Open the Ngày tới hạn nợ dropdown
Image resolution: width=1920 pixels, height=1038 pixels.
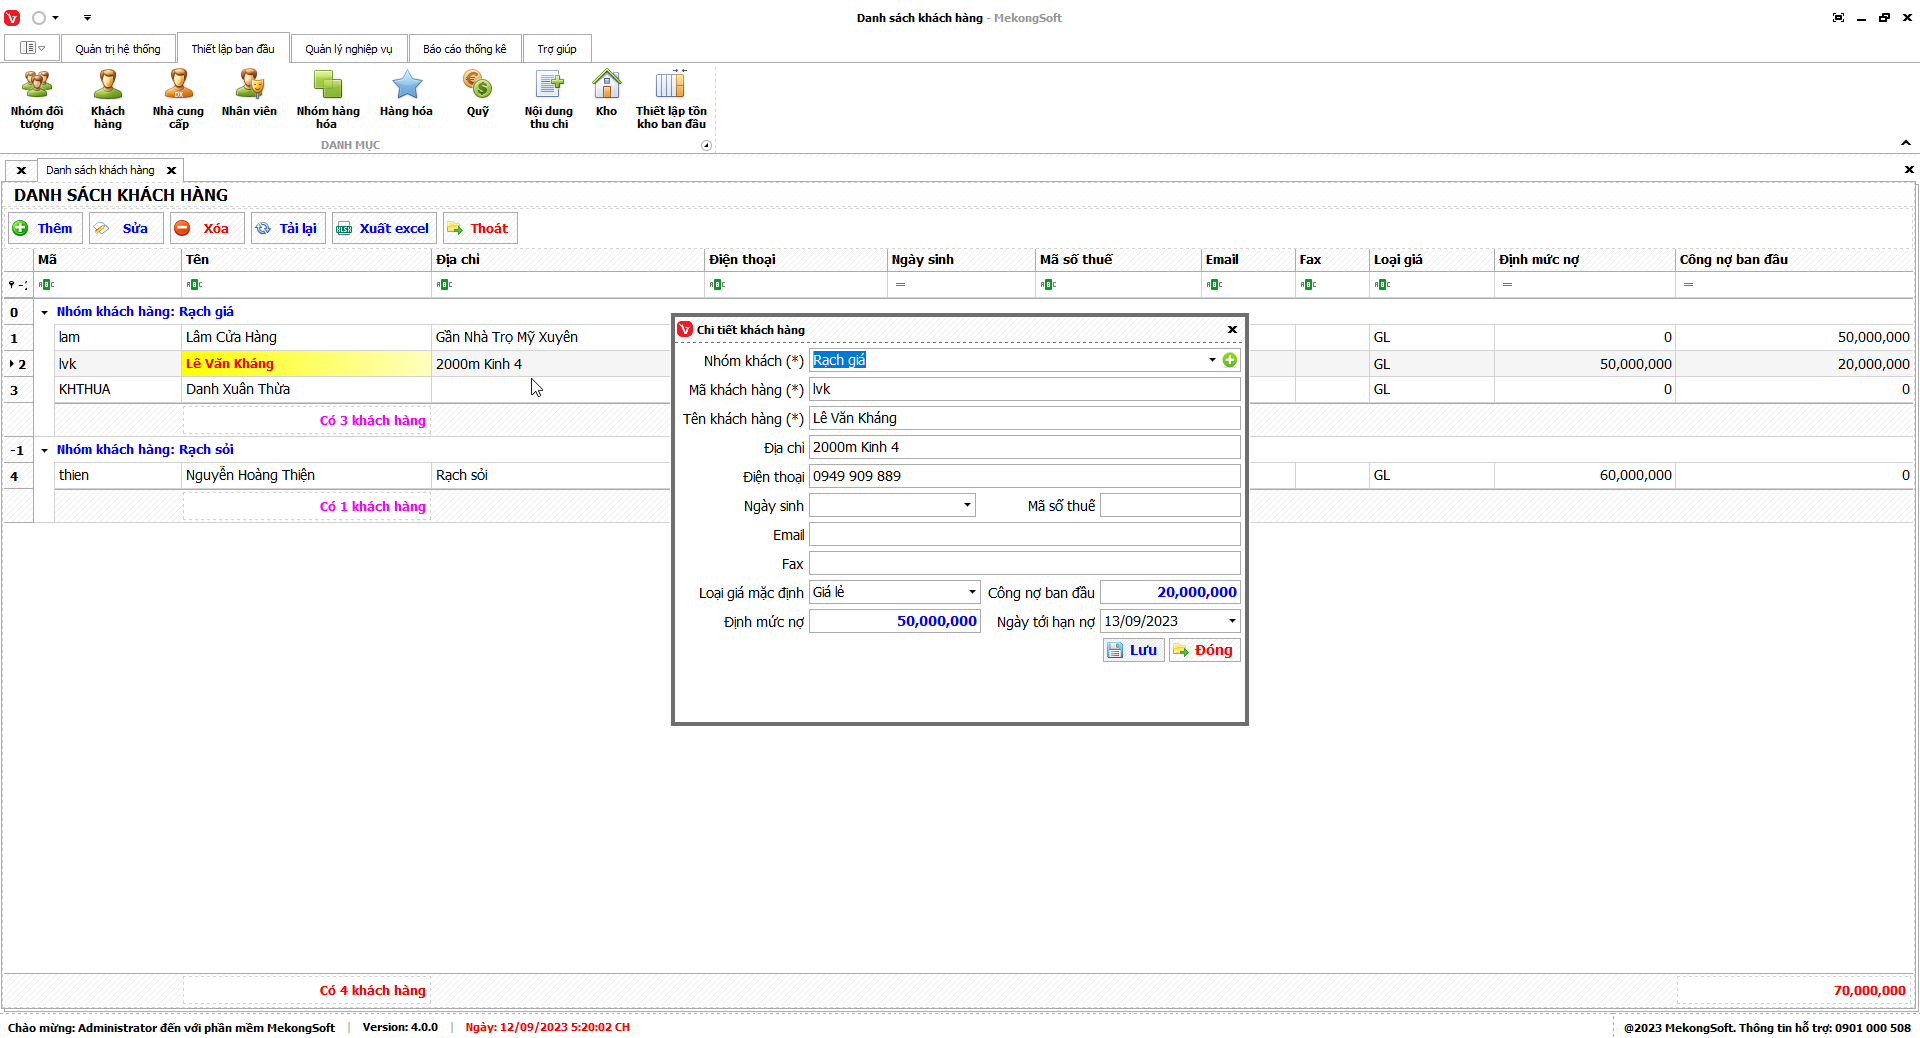tap(1232, 622)
